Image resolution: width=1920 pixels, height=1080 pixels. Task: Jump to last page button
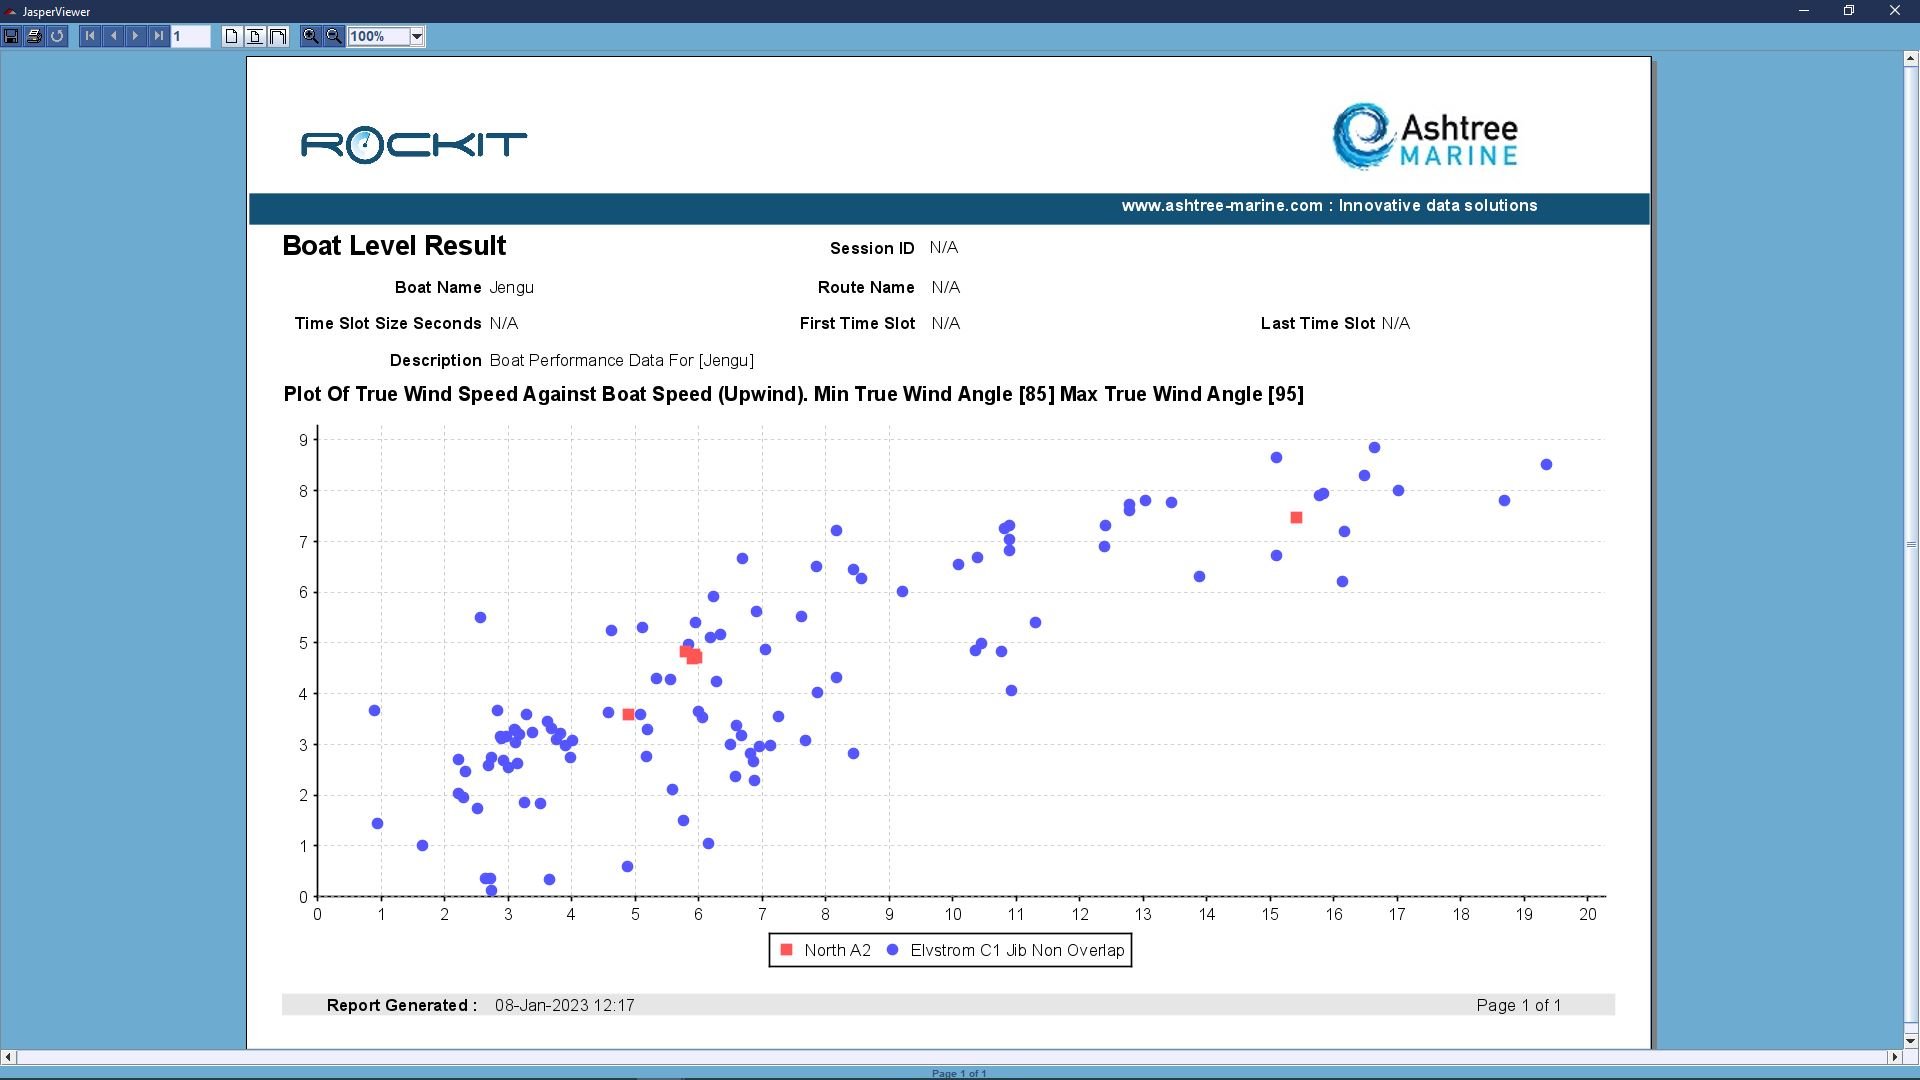point(159,36)
